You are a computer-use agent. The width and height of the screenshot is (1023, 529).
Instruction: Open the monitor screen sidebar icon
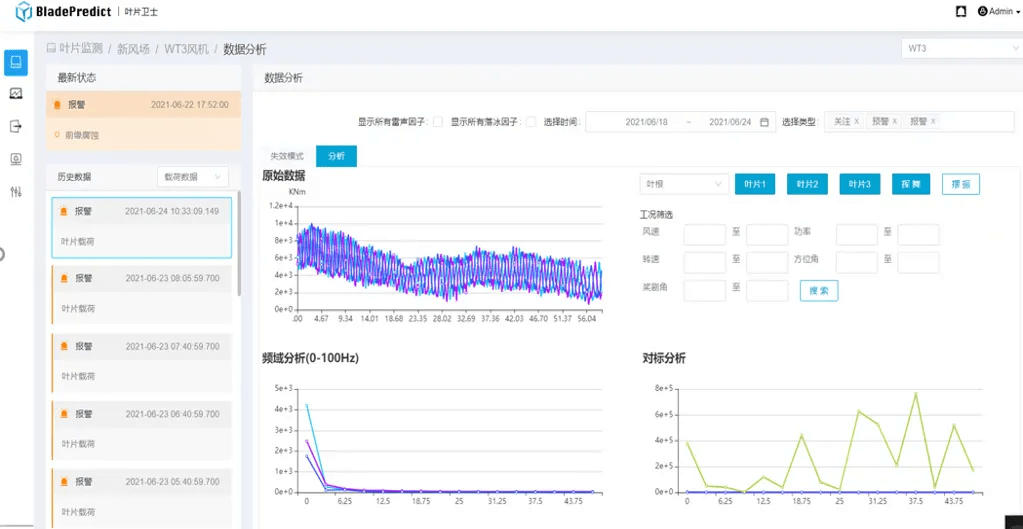pos(16,159)
